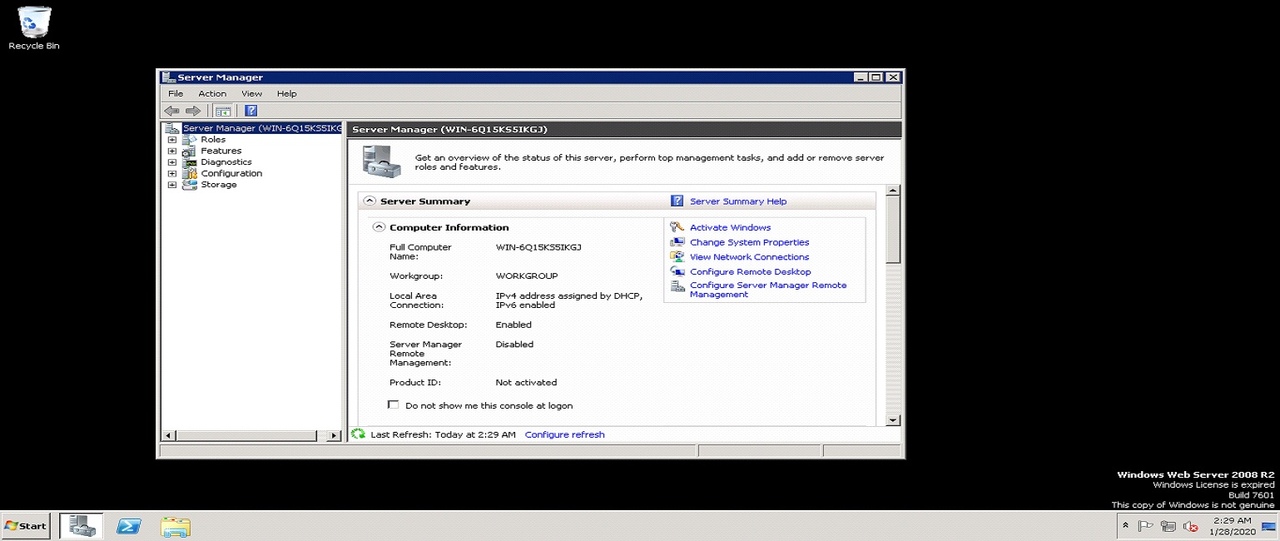Expand the Diagnostics tree node
1280x541 pixels.
172,162
